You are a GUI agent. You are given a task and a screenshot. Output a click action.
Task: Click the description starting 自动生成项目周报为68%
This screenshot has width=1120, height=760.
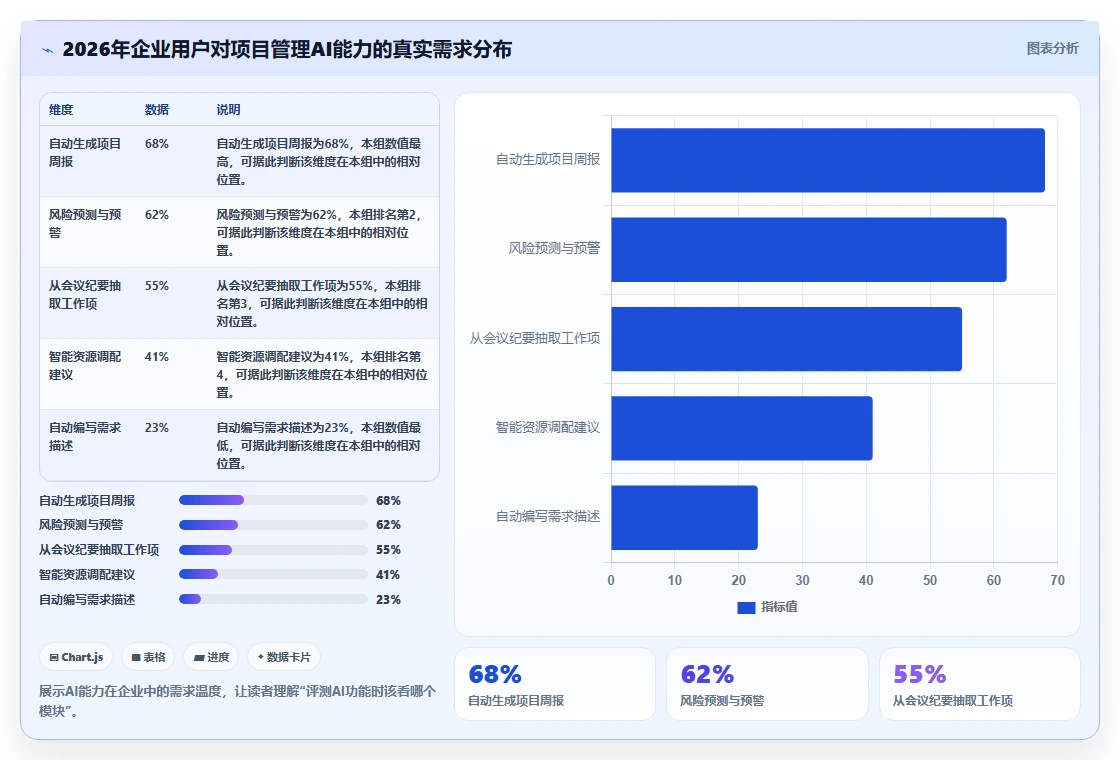pyautogui.click(x=319, y=161)
